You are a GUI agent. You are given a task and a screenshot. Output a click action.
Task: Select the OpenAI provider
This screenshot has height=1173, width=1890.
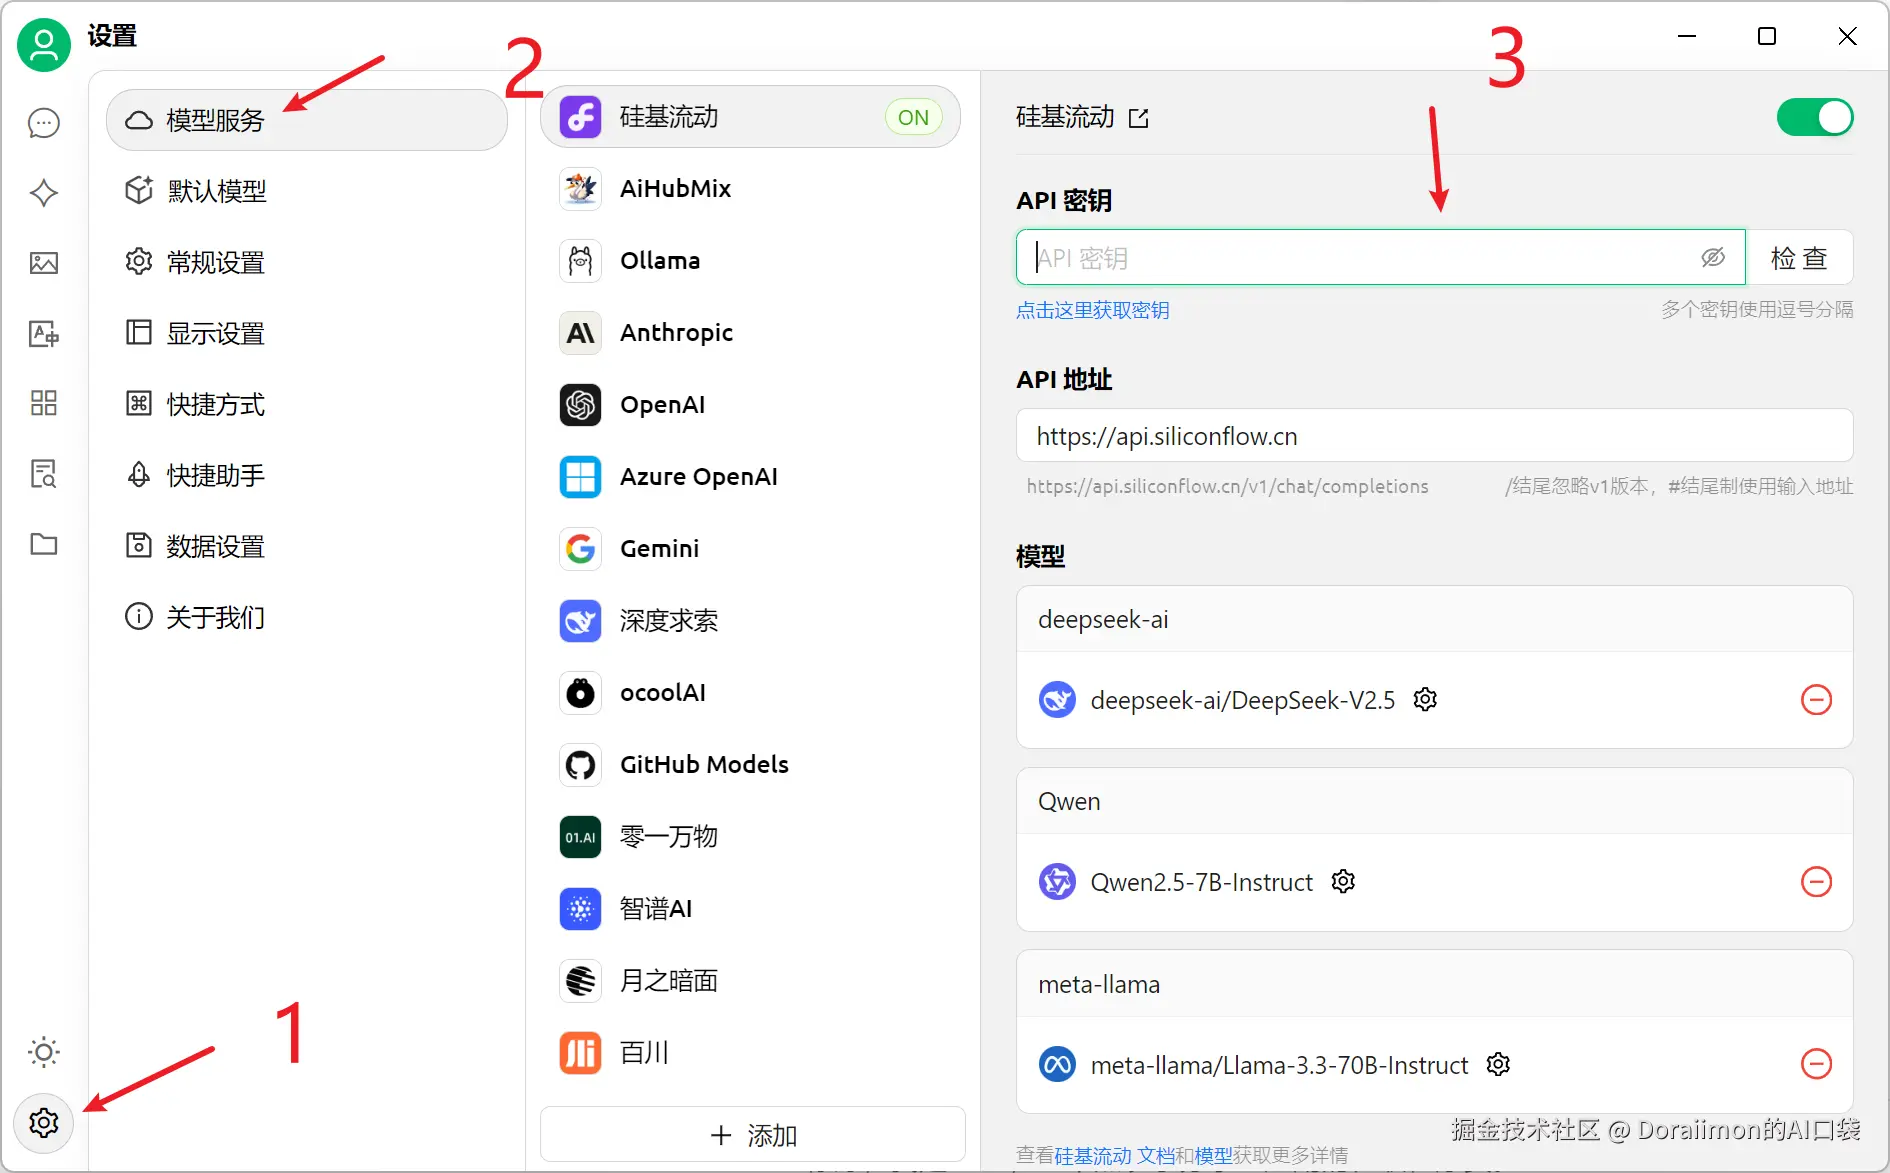pos(750,405)
